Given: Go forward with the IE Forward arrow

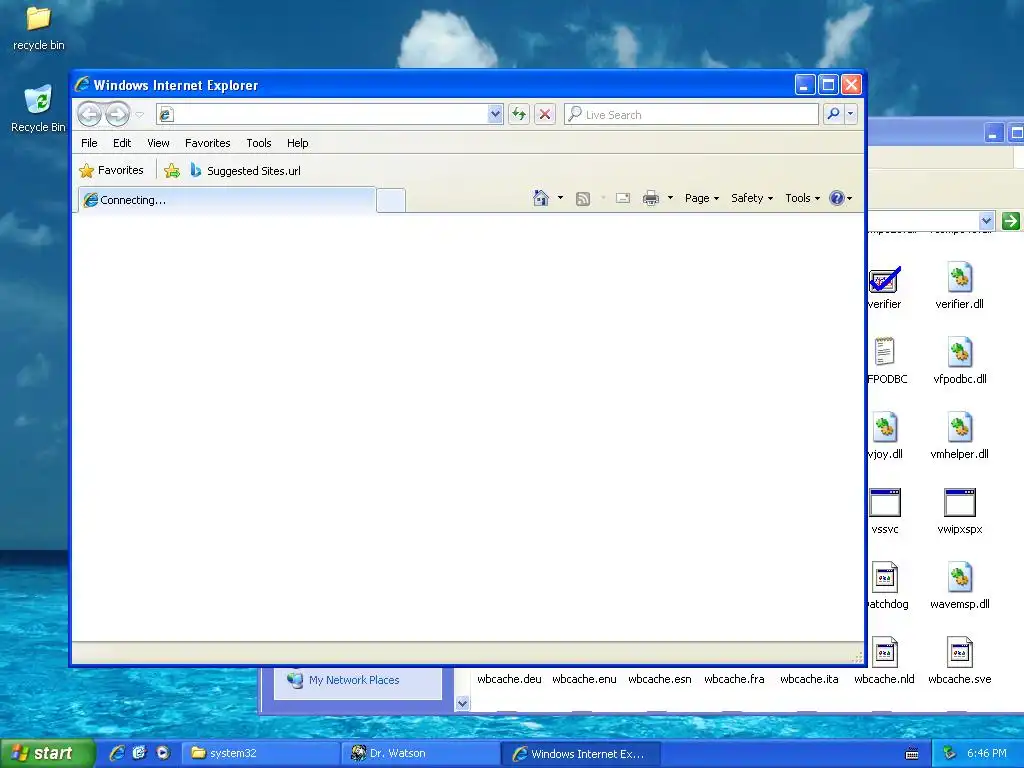Looking at the screenshot, I should pyautogui.click(x=118, y=114).
